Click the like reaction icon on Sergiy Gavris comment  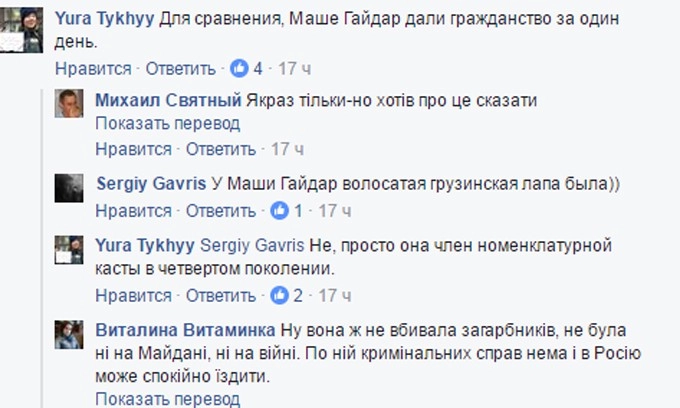point(281,211)
